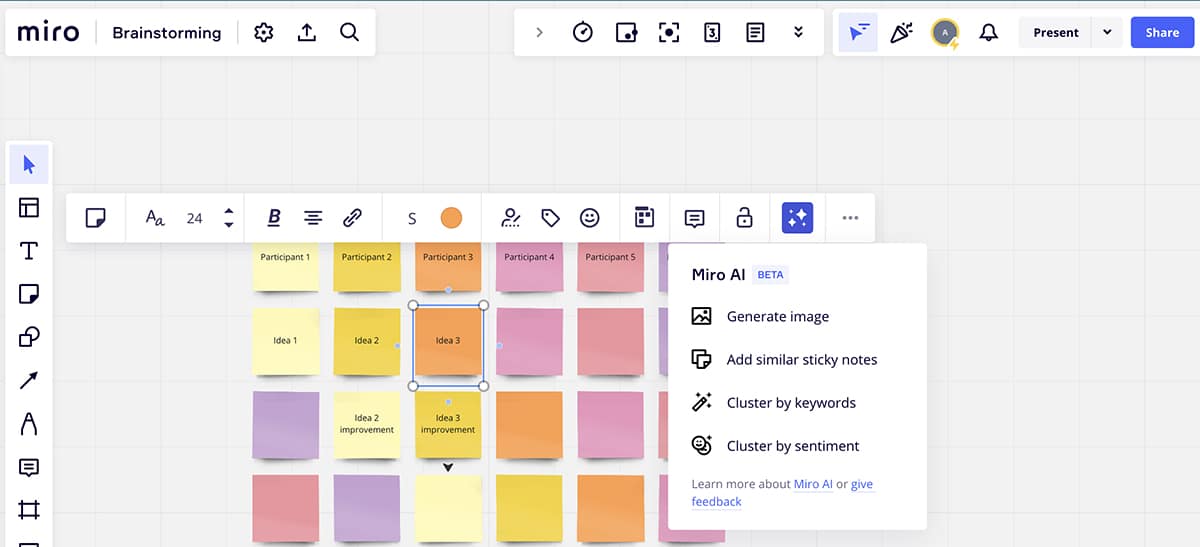Image resolution: width=1200 pixels, height=547 pixels.
Task: Open the board settings gear
Action: tap(264, 33)
